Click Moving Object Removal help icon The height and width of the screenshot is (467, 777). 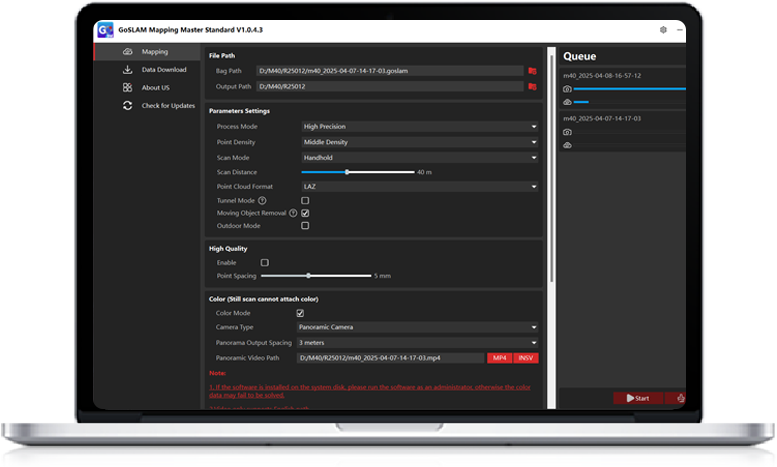pyautogui.click(x=293, y=213)
